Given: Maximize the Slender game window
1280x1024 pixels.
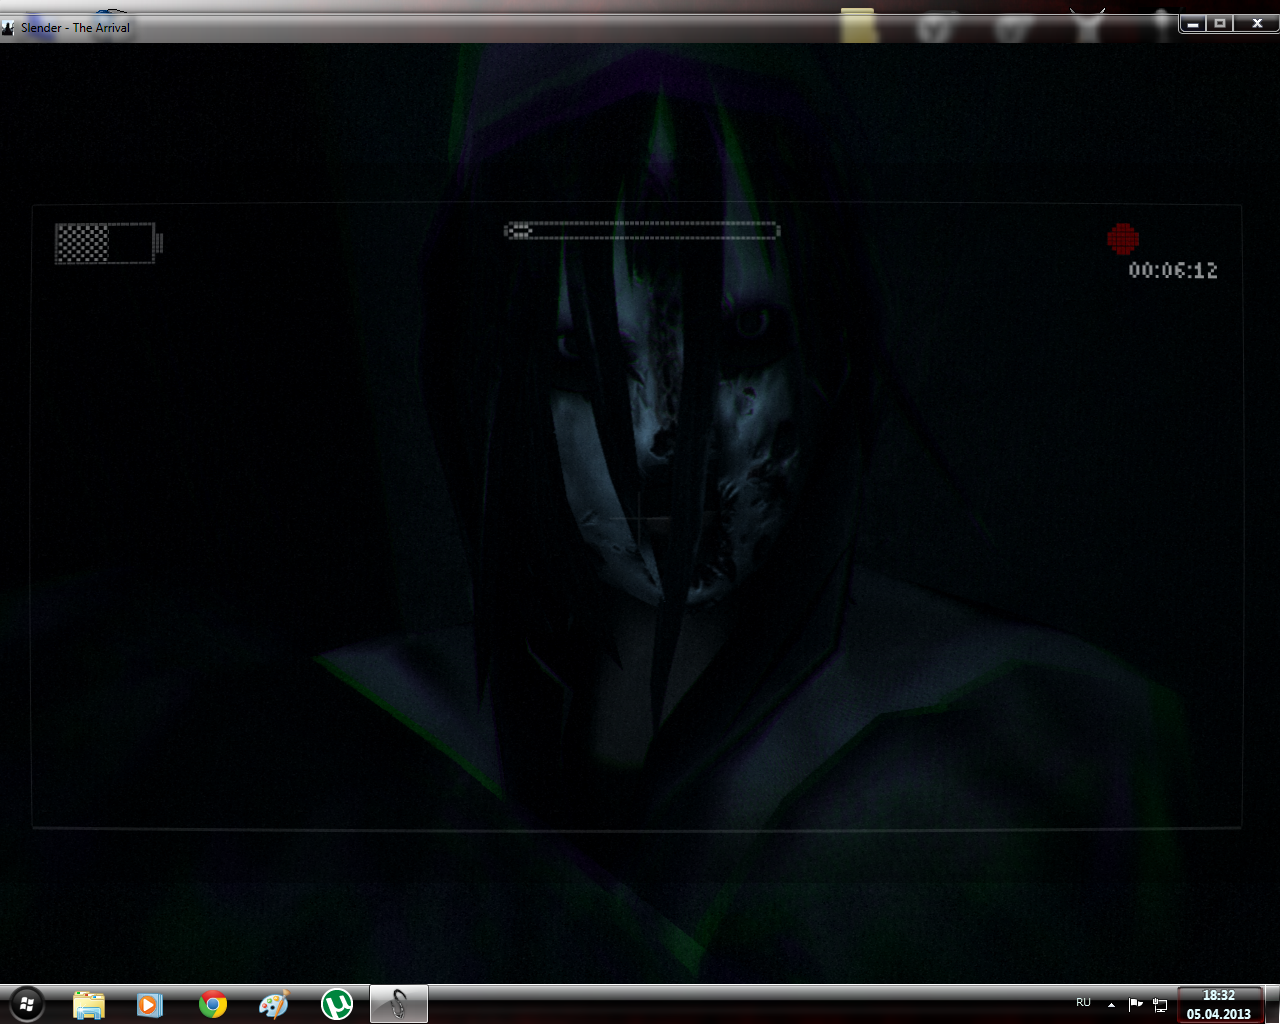Looking at the screenshot, I should click(x=1220, y=23).
